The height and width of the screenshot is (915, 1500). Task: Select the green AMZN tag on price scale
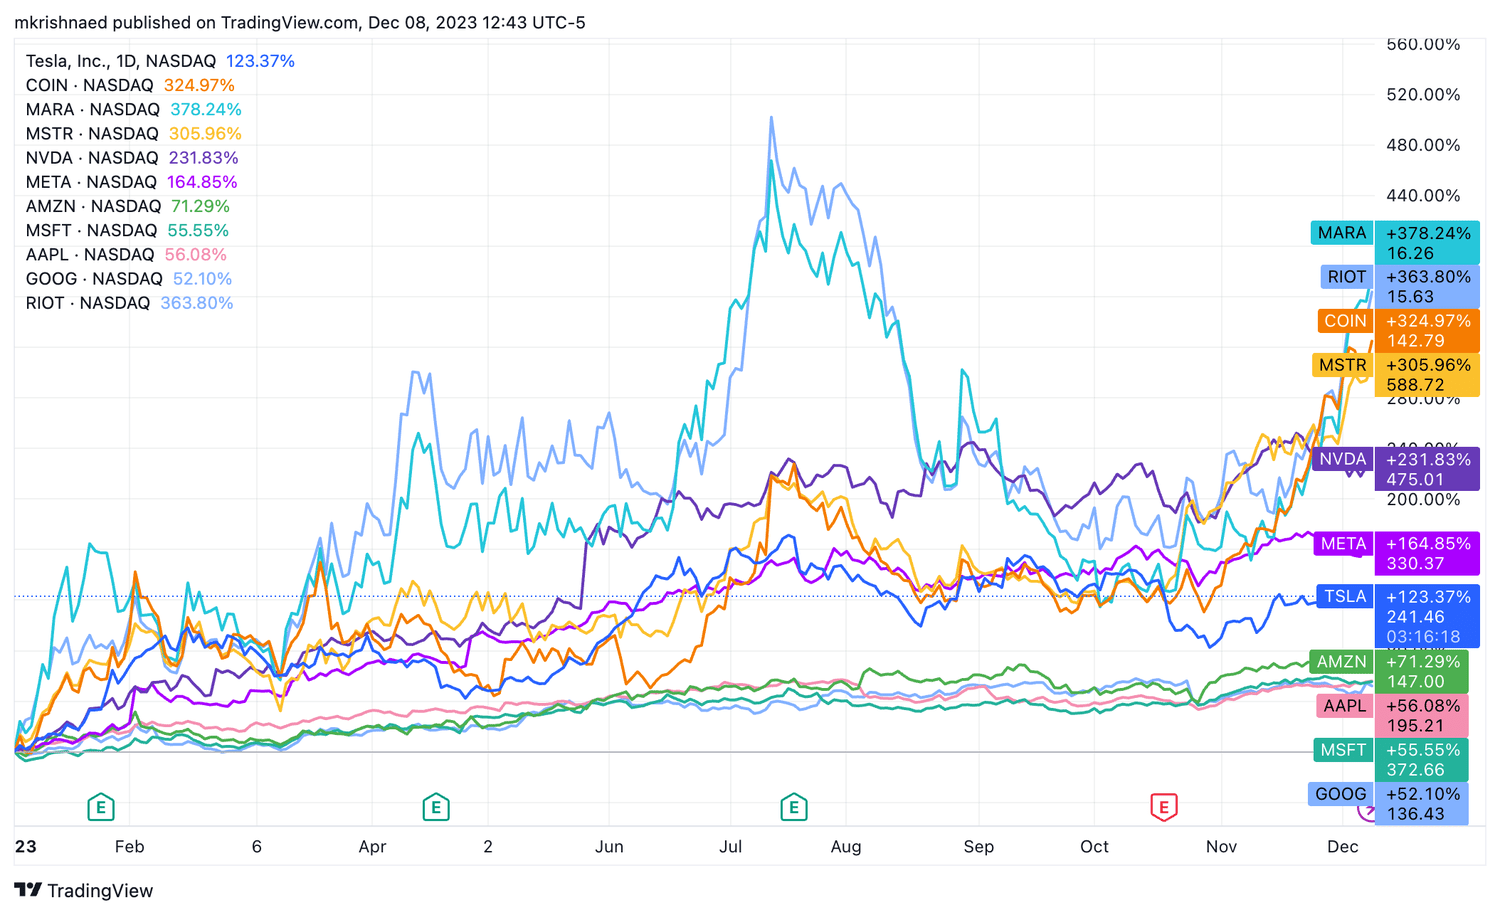(x=1341, y=662)
